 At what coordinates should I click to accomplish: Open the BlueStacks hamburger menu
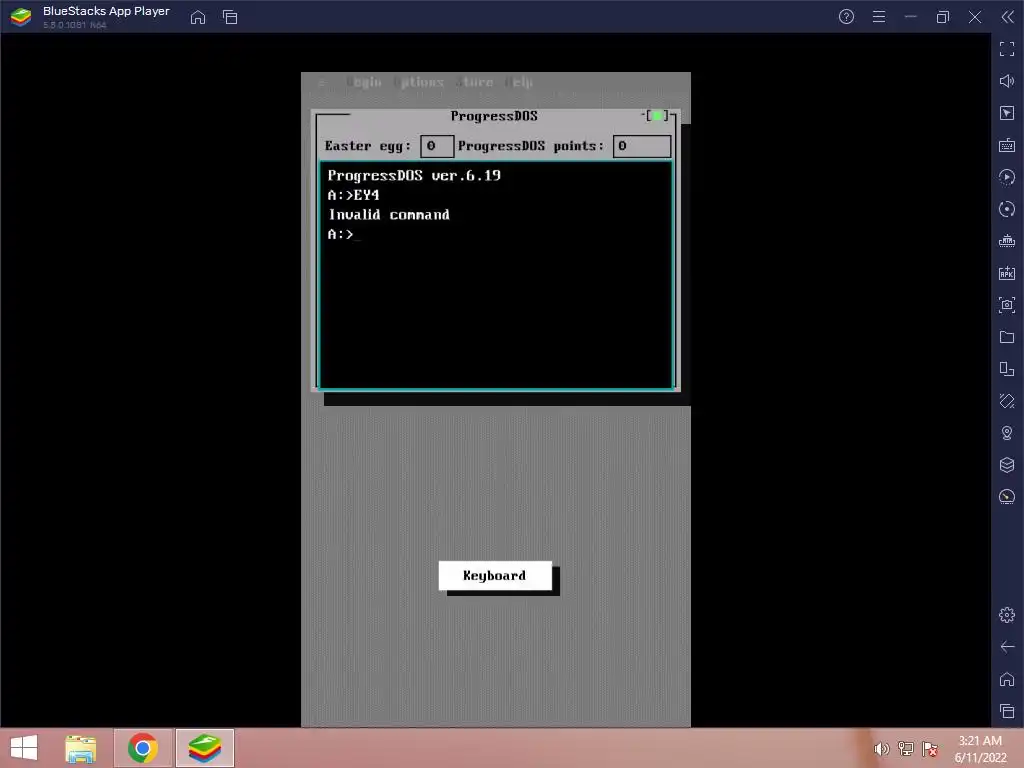[x=879, y=17]
